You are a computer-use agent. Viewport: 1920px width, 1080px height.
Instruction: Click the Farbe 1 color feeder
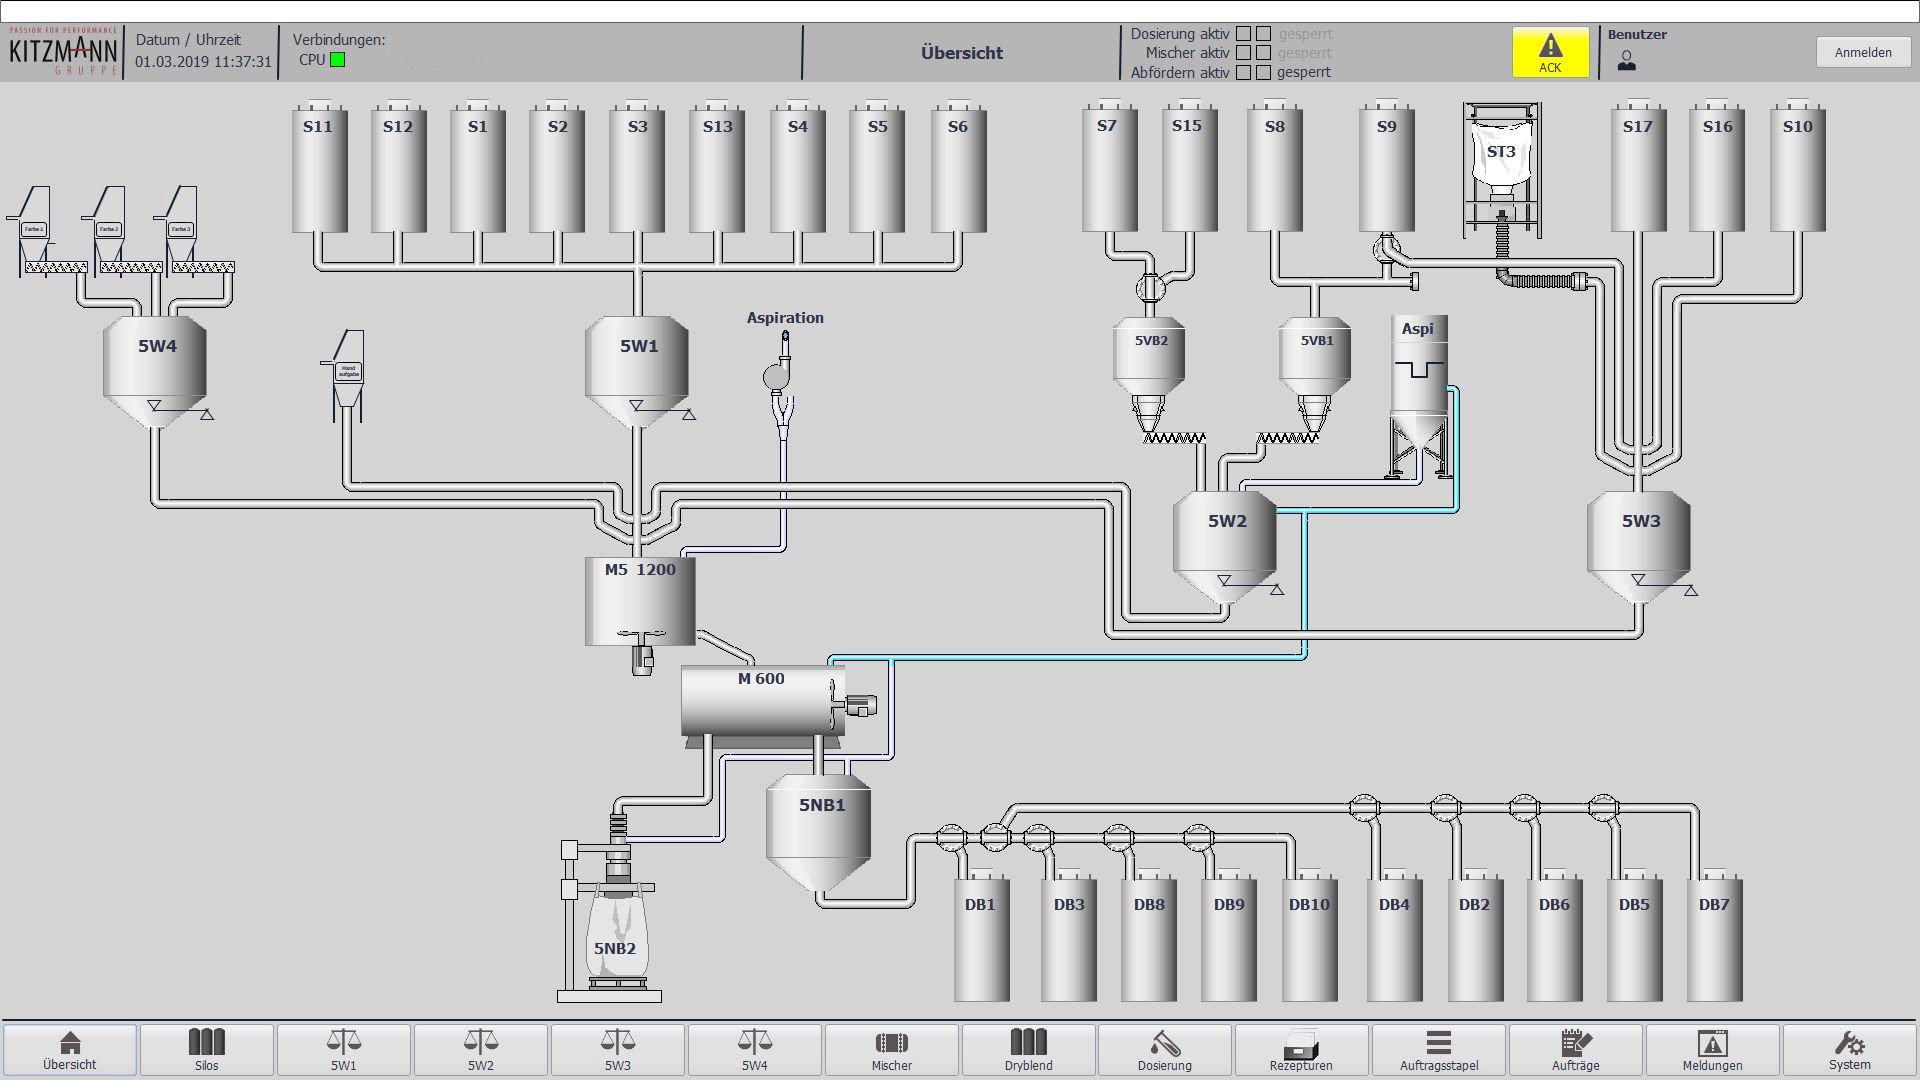(34, 232)
